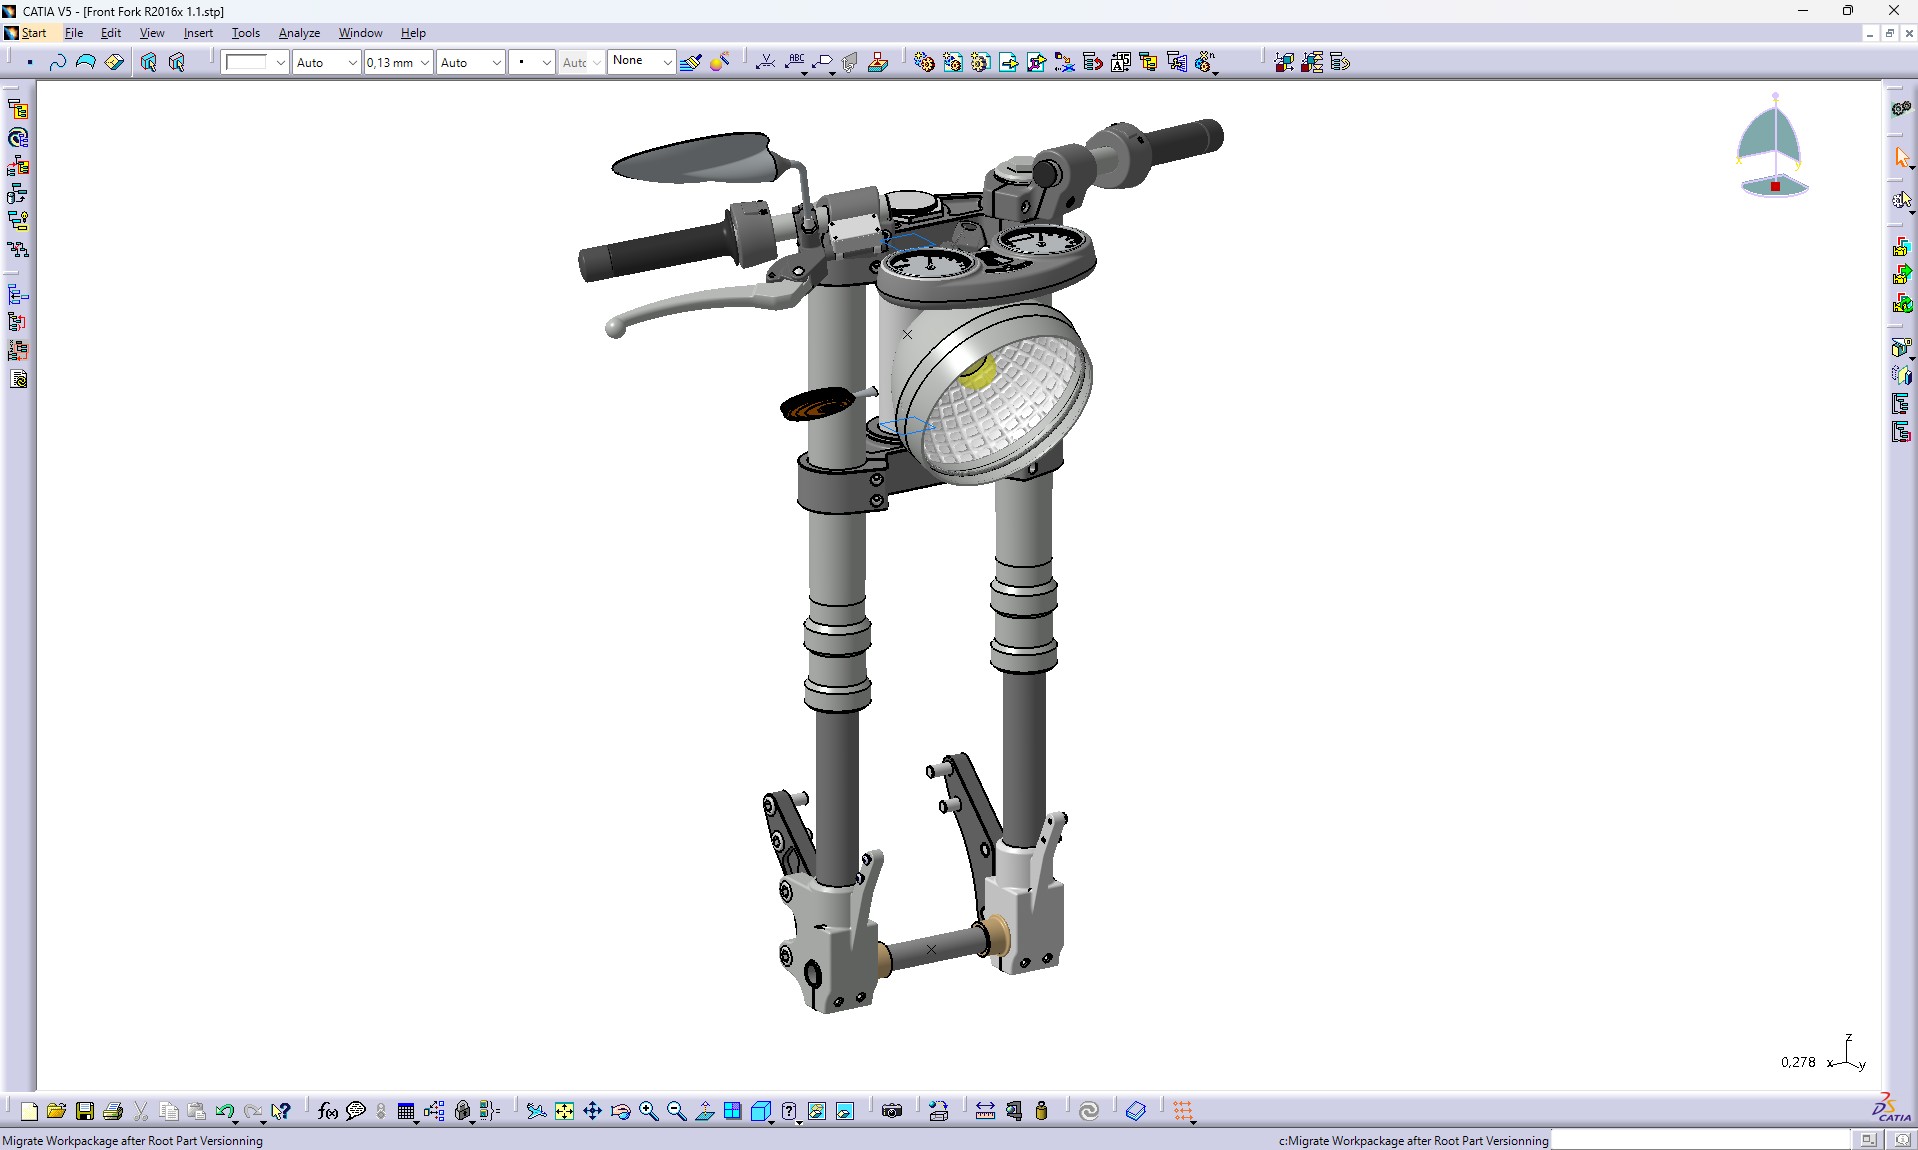
Task: Click the Measure Between icon
Action: 985,1111
